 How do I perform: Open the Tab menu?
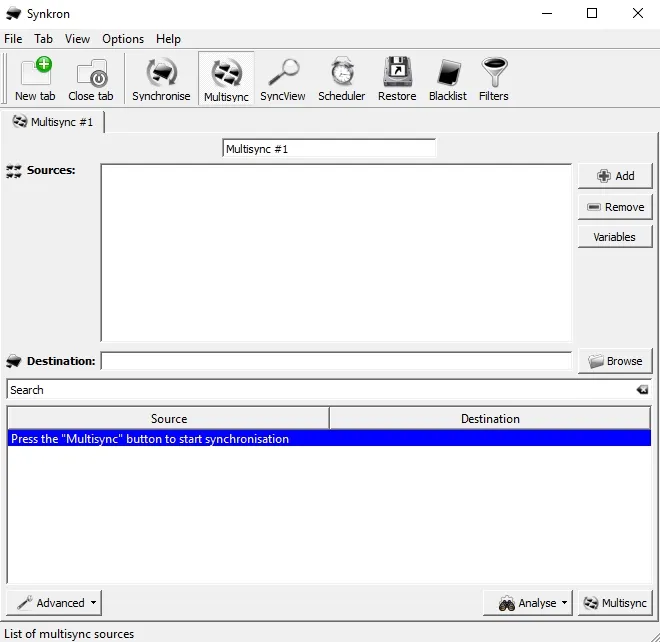[43, 39]
